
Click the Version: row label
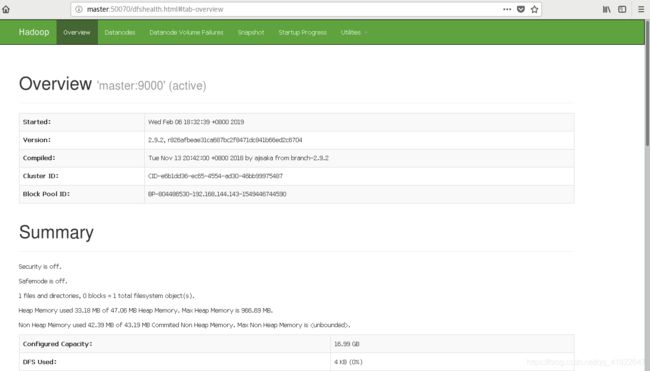[36, 140]
